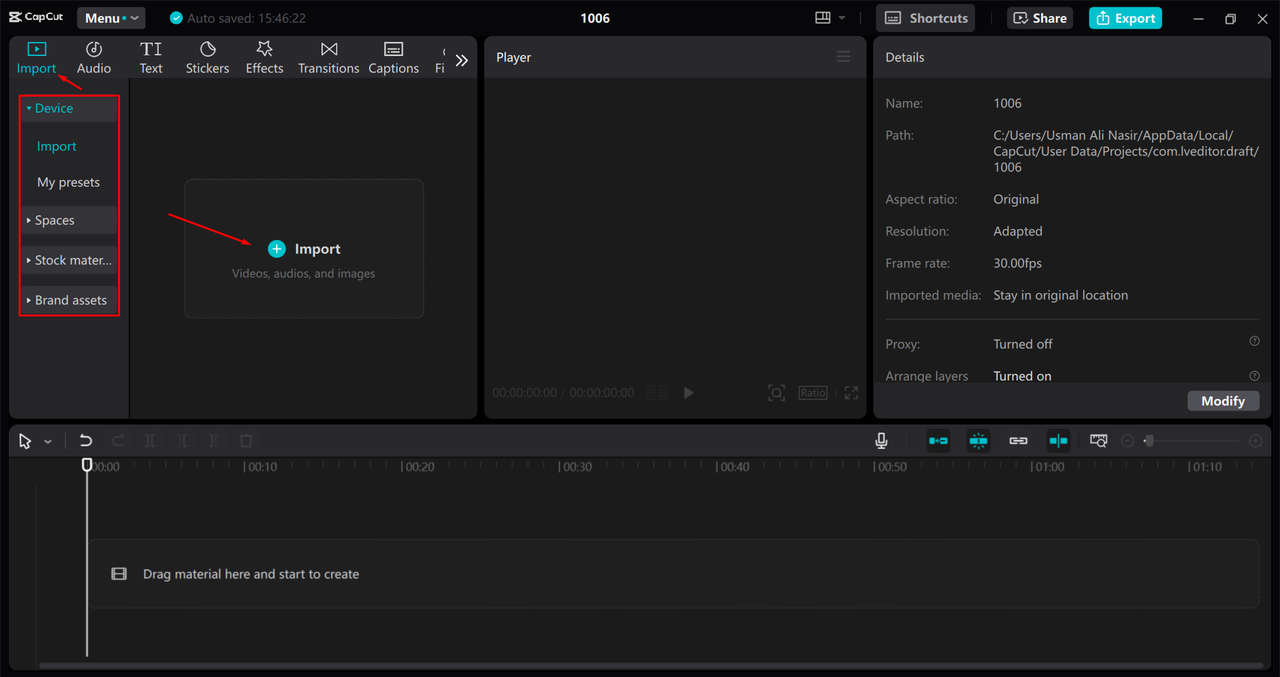This screenshot has width=1280, height=677.
Task: Click the Modify button
Action: tap(1223, 400)
